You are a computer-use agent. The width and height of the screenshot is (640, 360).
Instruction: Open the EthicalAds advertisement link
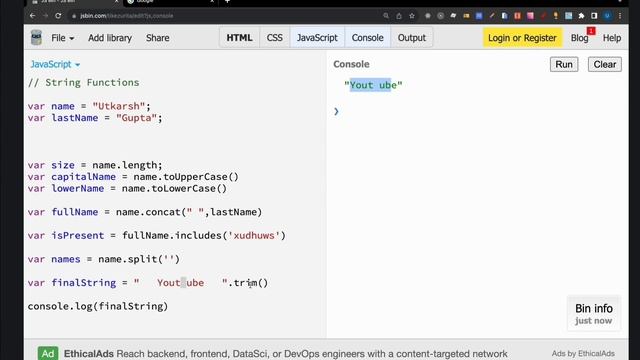[x=285, y=353]
